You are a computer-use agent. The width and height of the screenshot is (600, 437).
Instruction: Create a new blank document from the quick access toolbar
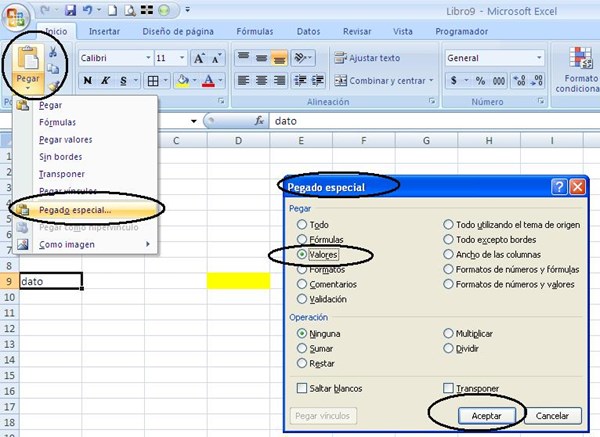coord(112,10)
